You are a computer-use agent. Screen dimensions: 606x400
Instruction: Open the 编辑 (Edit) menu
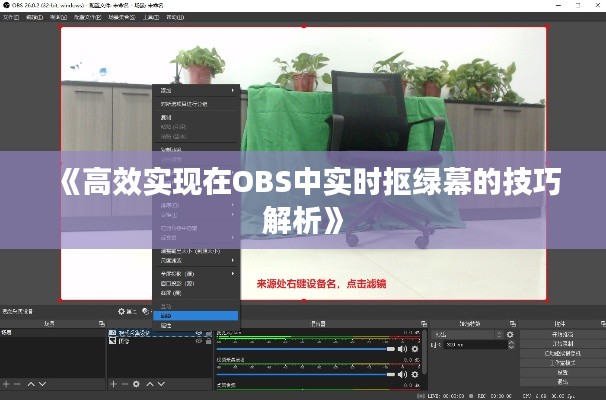click(34, 17)
